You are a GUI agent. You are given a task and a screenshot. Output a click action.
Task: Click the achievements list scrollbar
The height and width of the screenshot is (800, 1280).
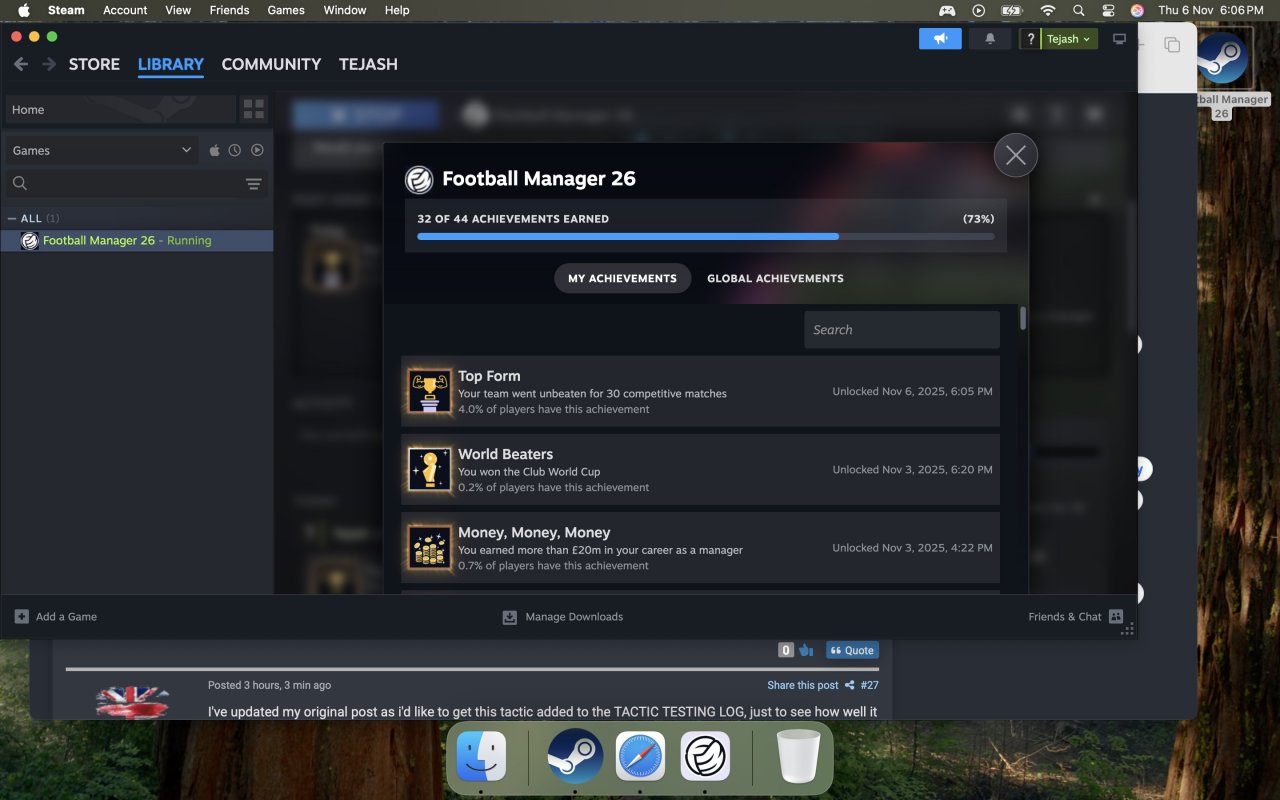coord(1023,318)
